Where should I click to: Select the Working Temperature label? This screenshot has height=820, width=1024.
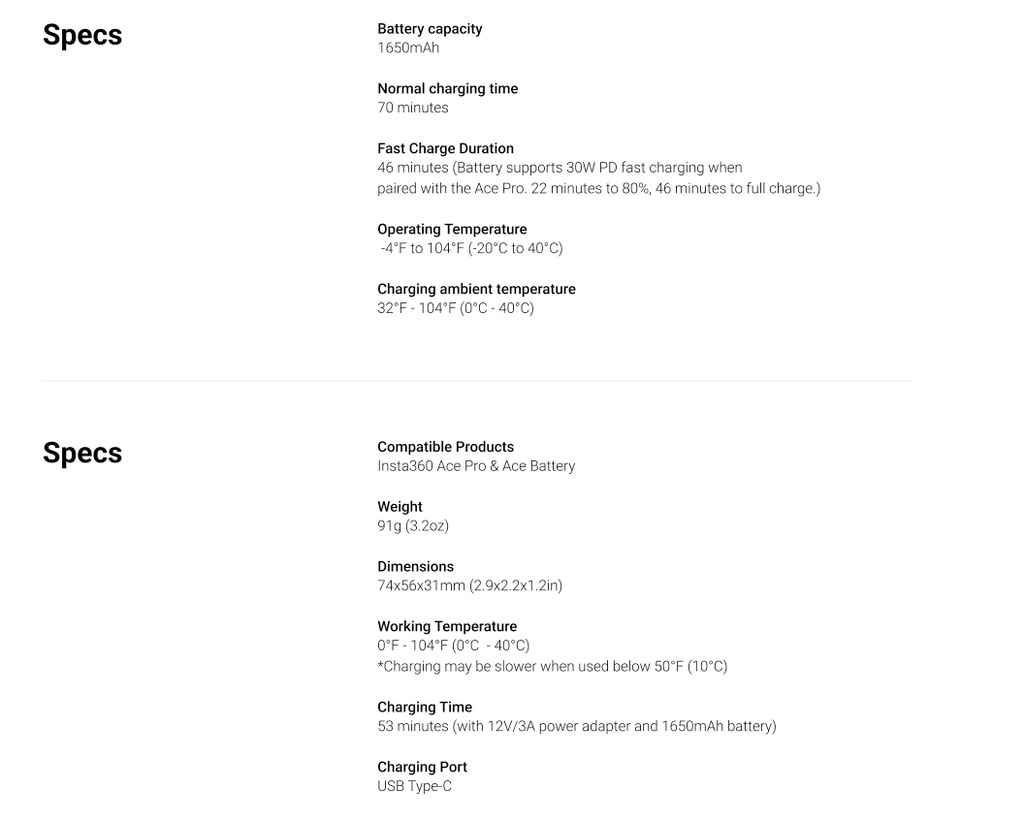[447, 627]
